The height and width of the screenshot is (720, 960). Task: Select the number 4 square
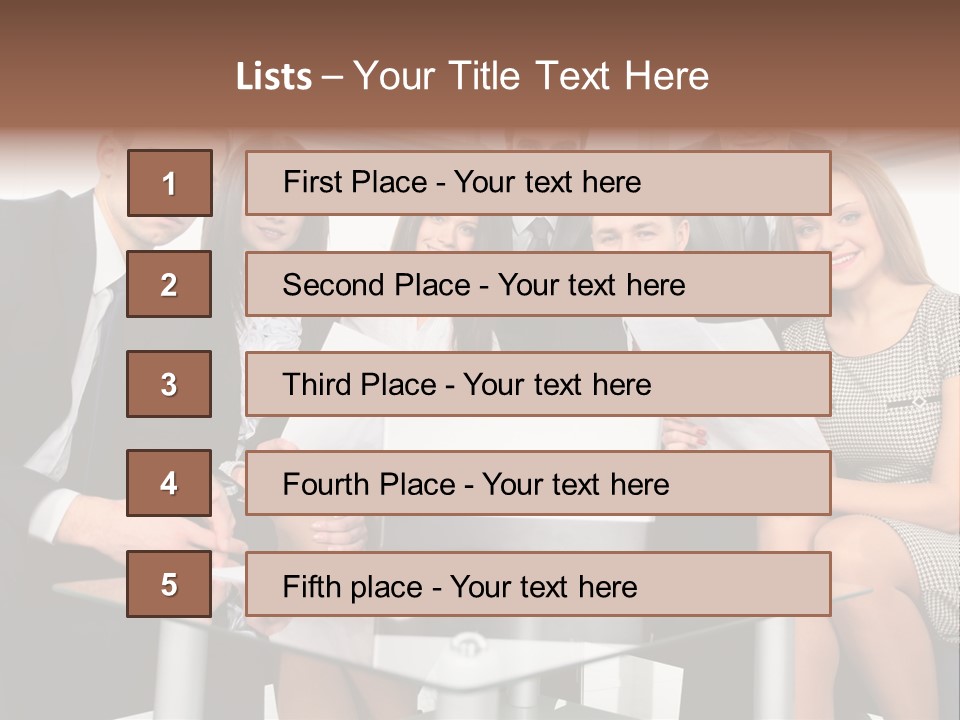click(169, 483)
